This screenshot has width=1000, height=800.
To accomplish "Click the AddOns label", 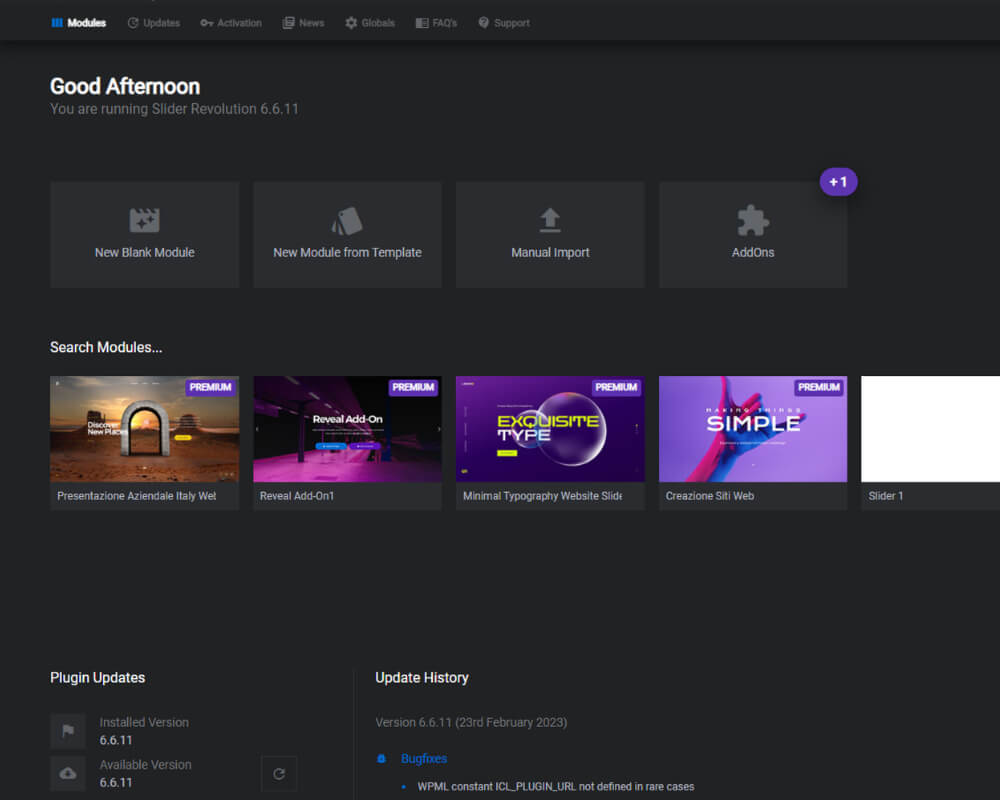I will pos(753,253).
